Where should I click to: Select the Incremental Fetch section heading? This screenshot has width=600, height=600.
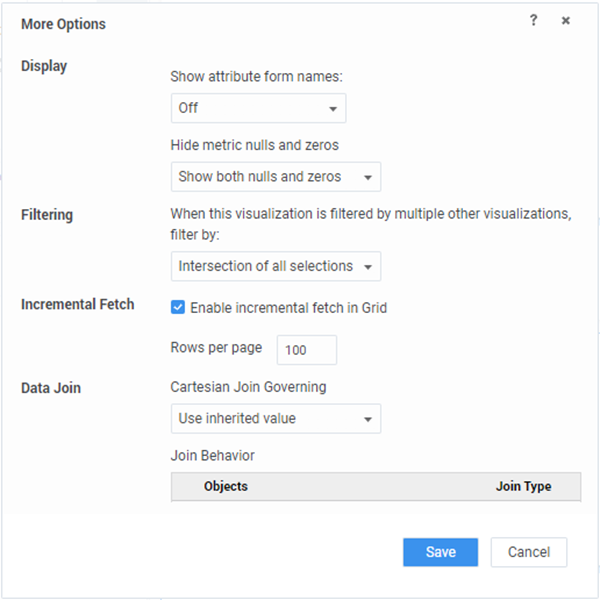[x=77, y=304]
